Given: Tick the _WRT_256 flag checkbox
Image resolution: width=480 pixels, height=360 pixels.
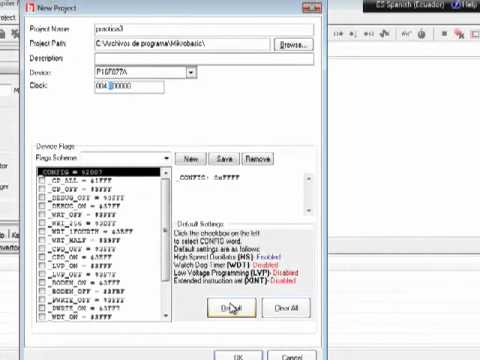Looking at the screenshot, I should [42, 223].
